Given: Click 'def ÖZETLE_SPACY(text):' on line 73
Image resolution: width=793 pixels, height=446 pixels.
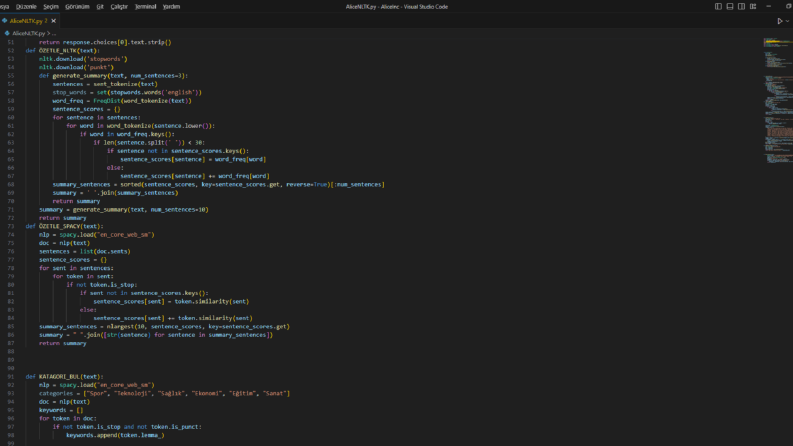Looking at the screenshot, I should 64,226.
